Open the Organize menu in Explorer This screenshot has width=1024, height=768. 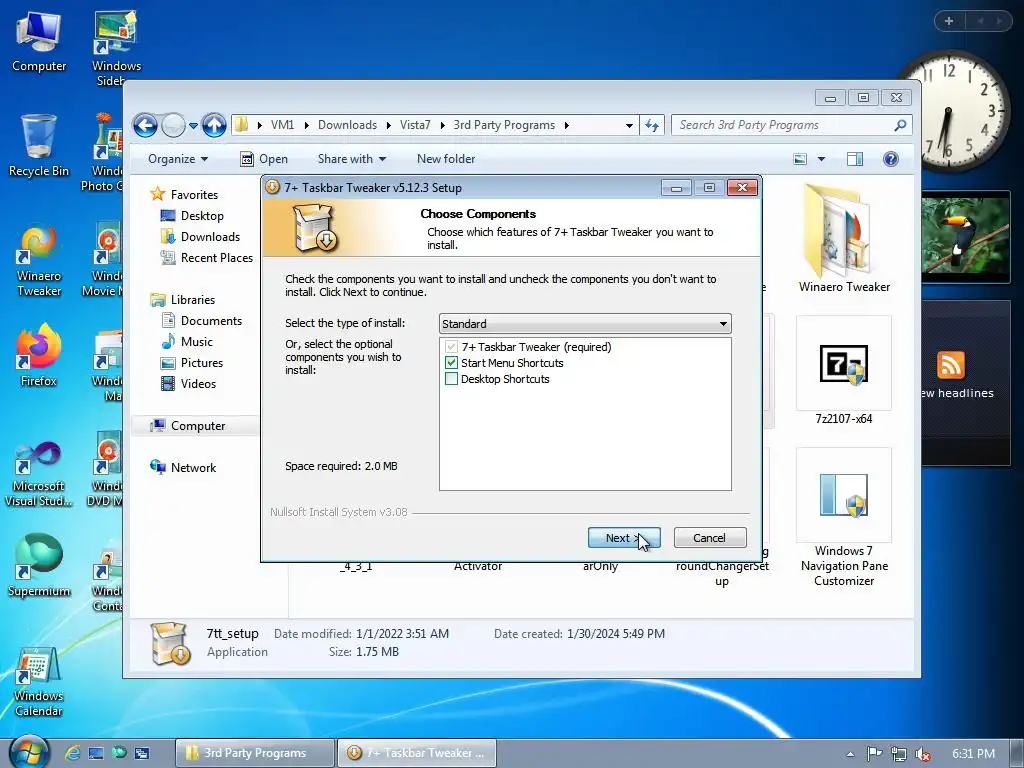coord(178,159)
